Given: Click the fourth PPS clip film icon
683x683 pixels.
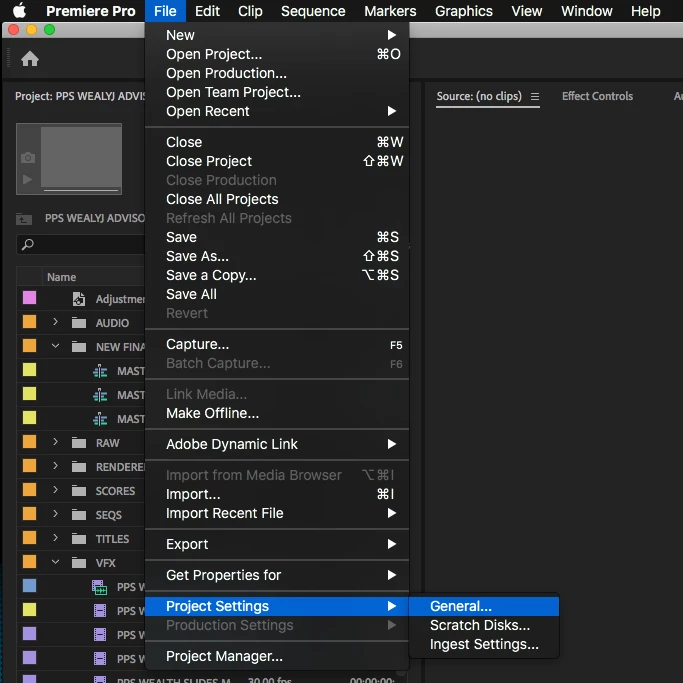Looking at the screenshot, I should [100, 659].
